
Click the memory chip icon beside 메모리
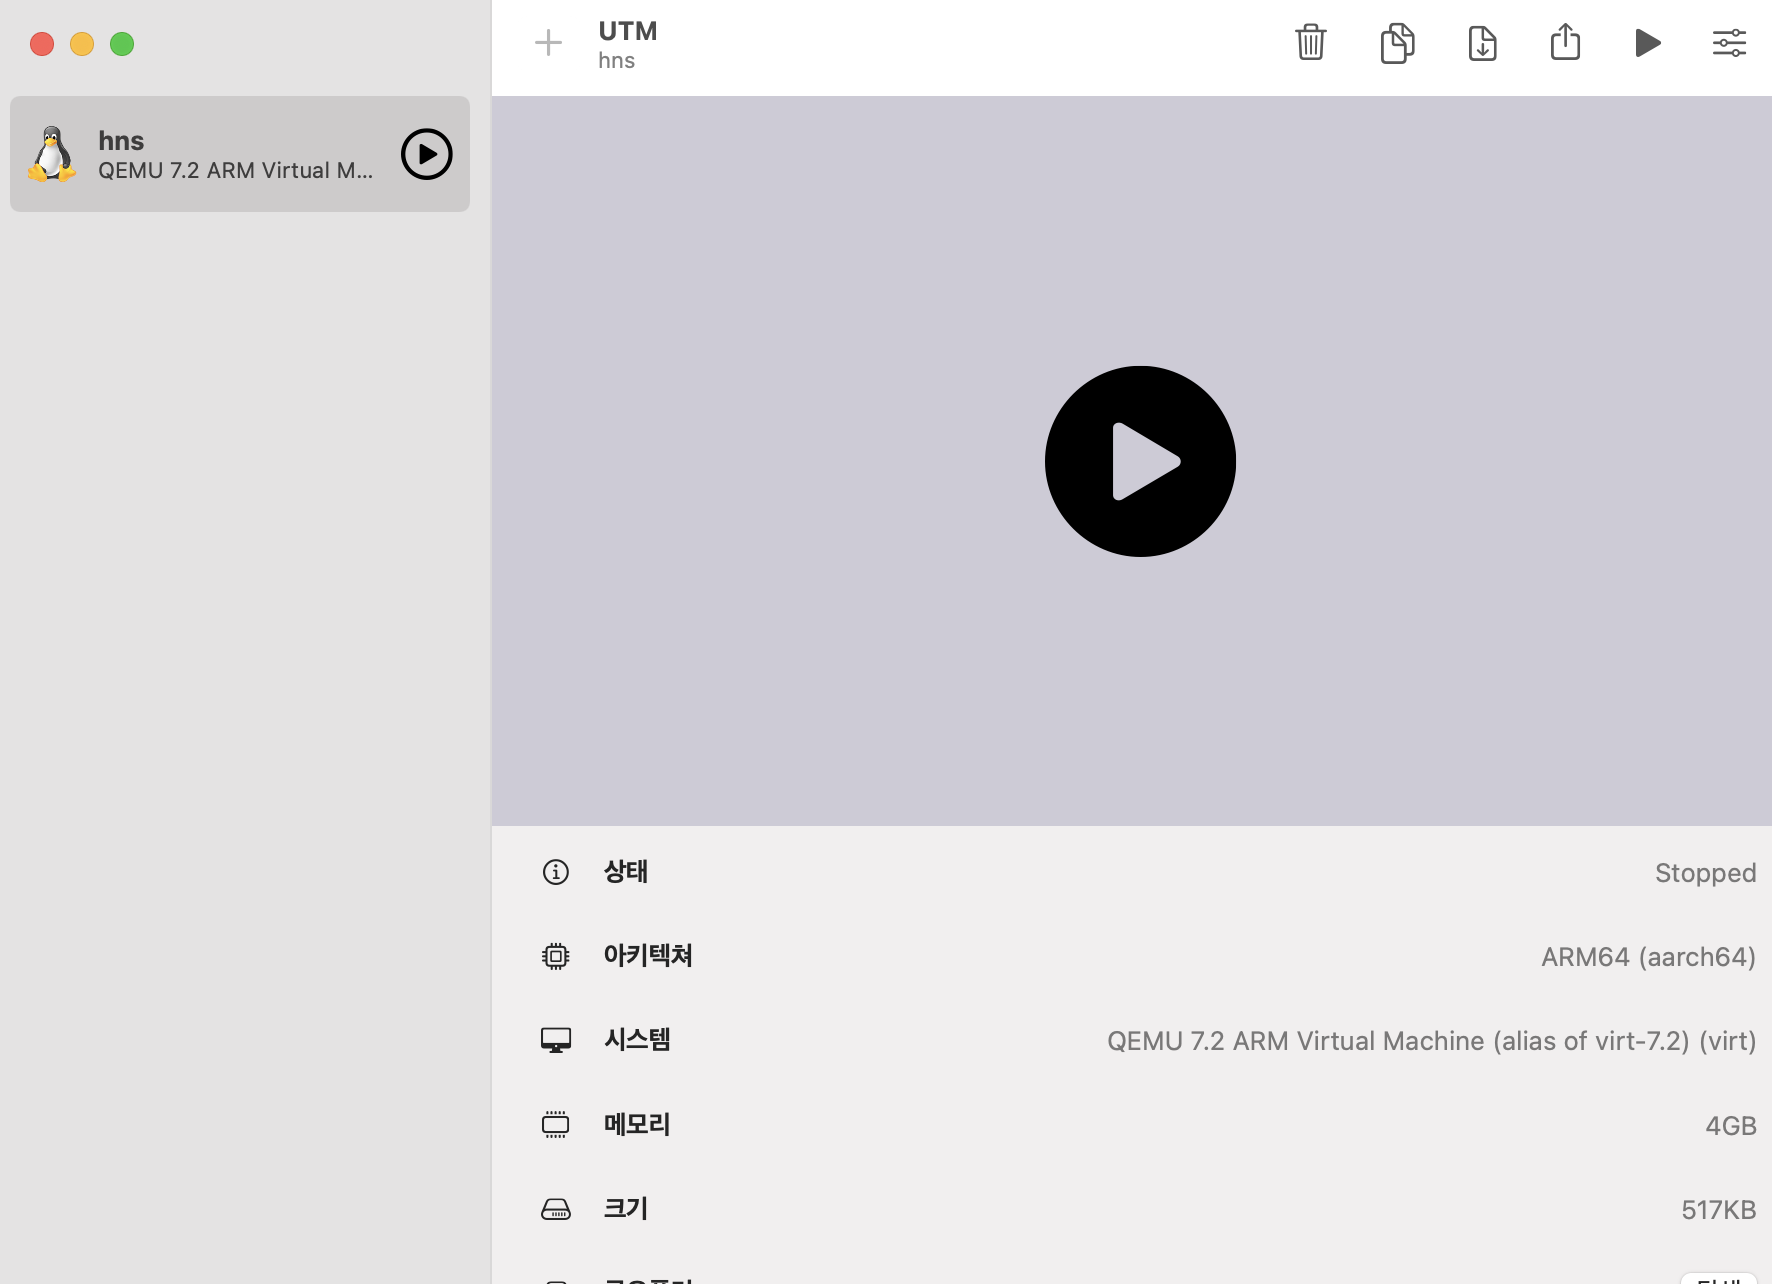tap(556, 1125)
